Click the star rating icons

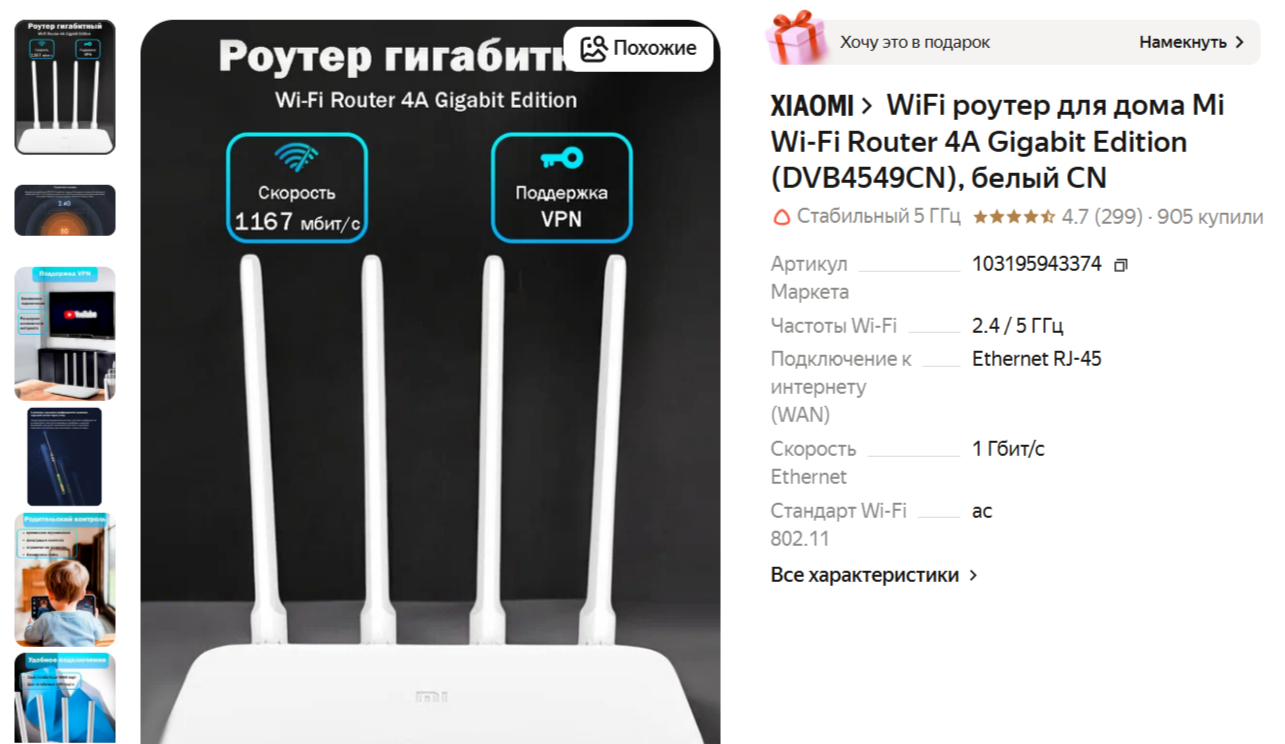tap(1014, 217)
